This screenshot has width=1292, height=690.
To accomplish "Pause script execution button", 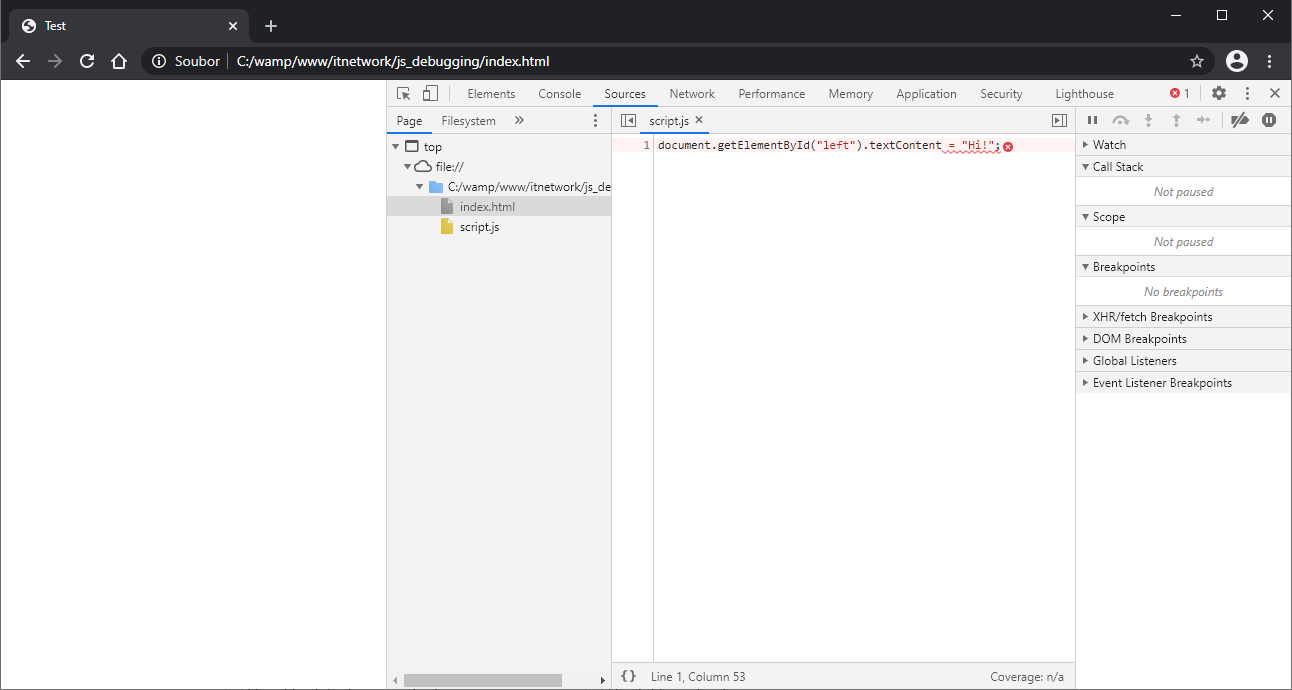I will (1093, 120).
